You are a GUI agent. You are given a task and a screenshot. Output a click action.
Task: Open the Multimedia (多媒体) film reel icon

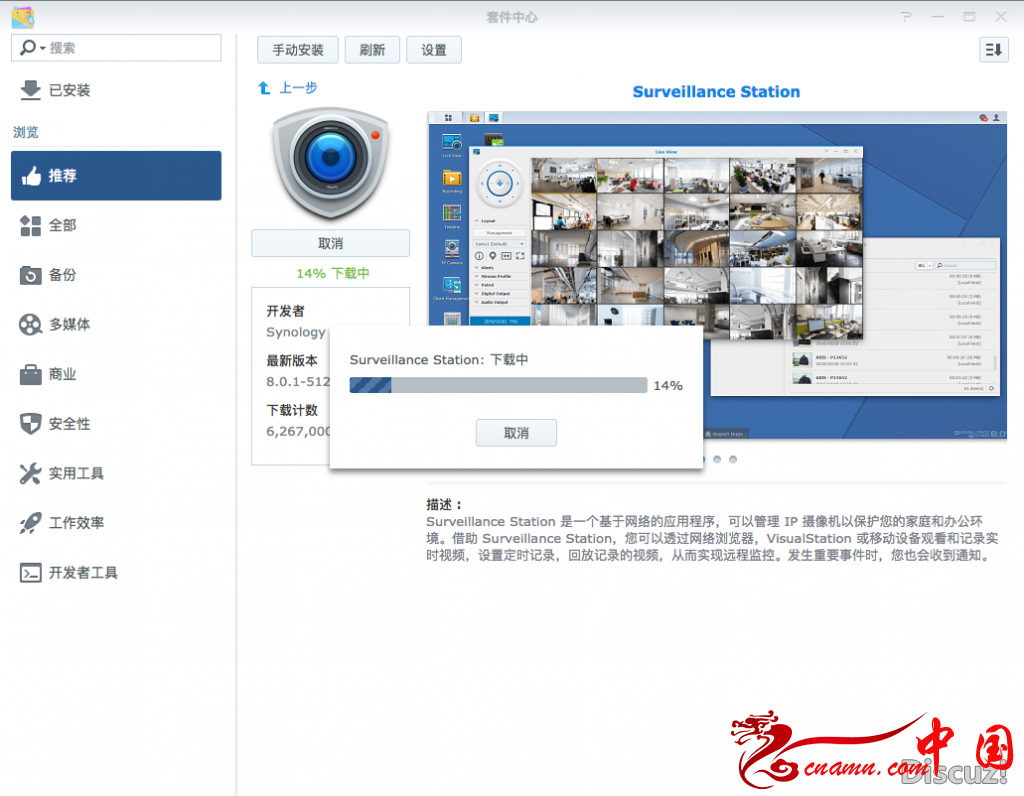click(x=31, y=324)
